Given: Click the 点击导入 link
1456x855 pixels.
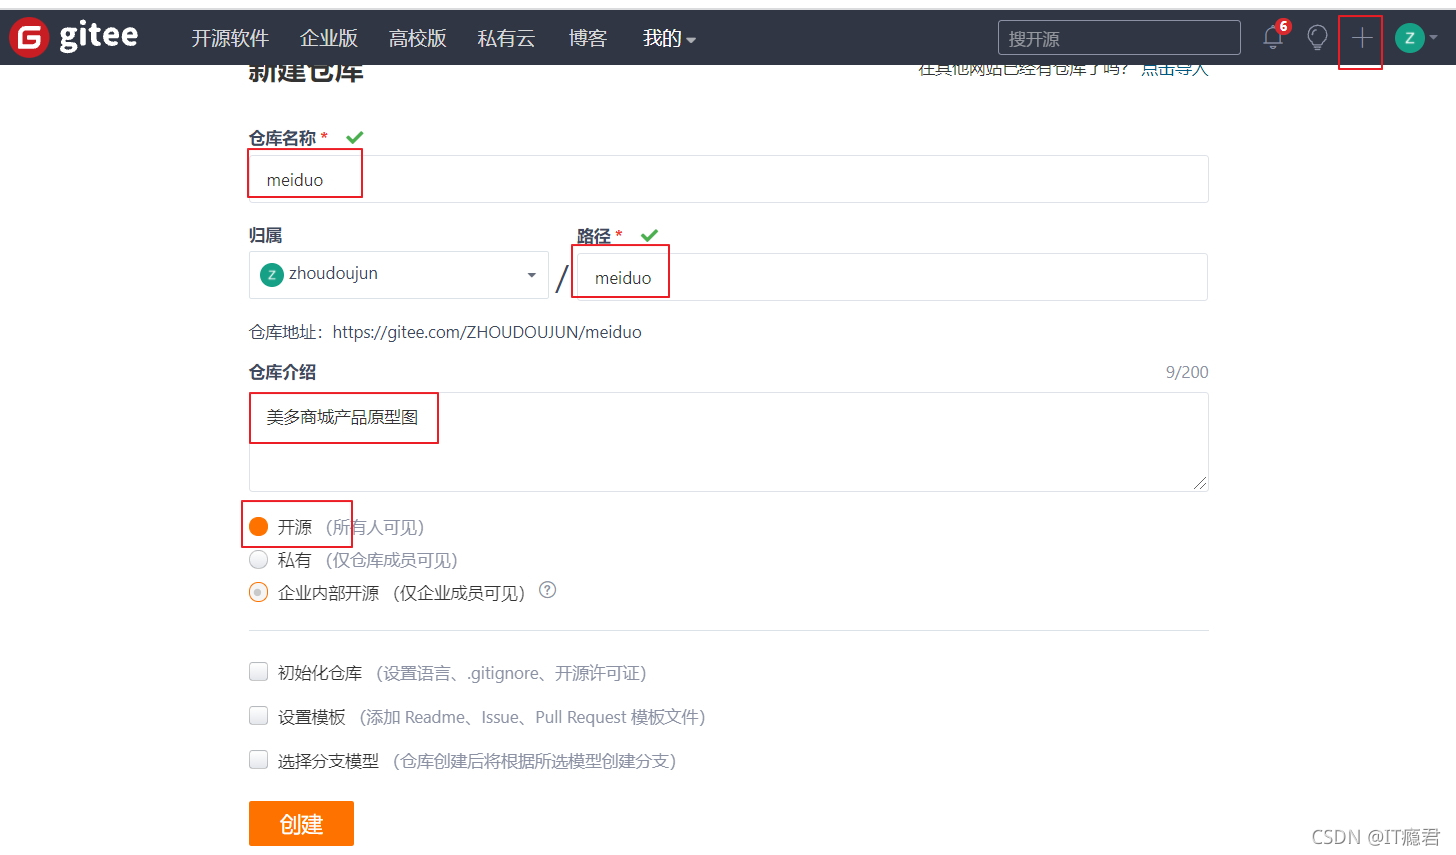Looking at the screenshot, I should pyautogui.click(x=1175, y=69).
